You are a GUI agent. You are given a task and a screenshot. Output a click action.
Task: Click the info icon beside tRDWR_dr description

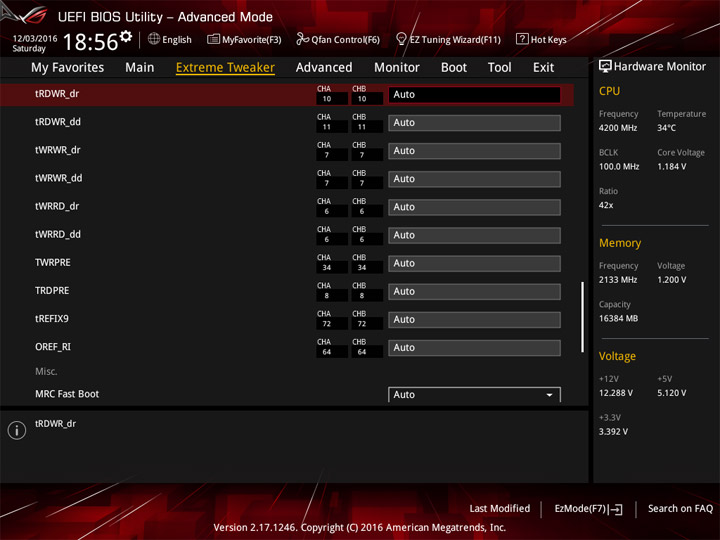(17, 430)
